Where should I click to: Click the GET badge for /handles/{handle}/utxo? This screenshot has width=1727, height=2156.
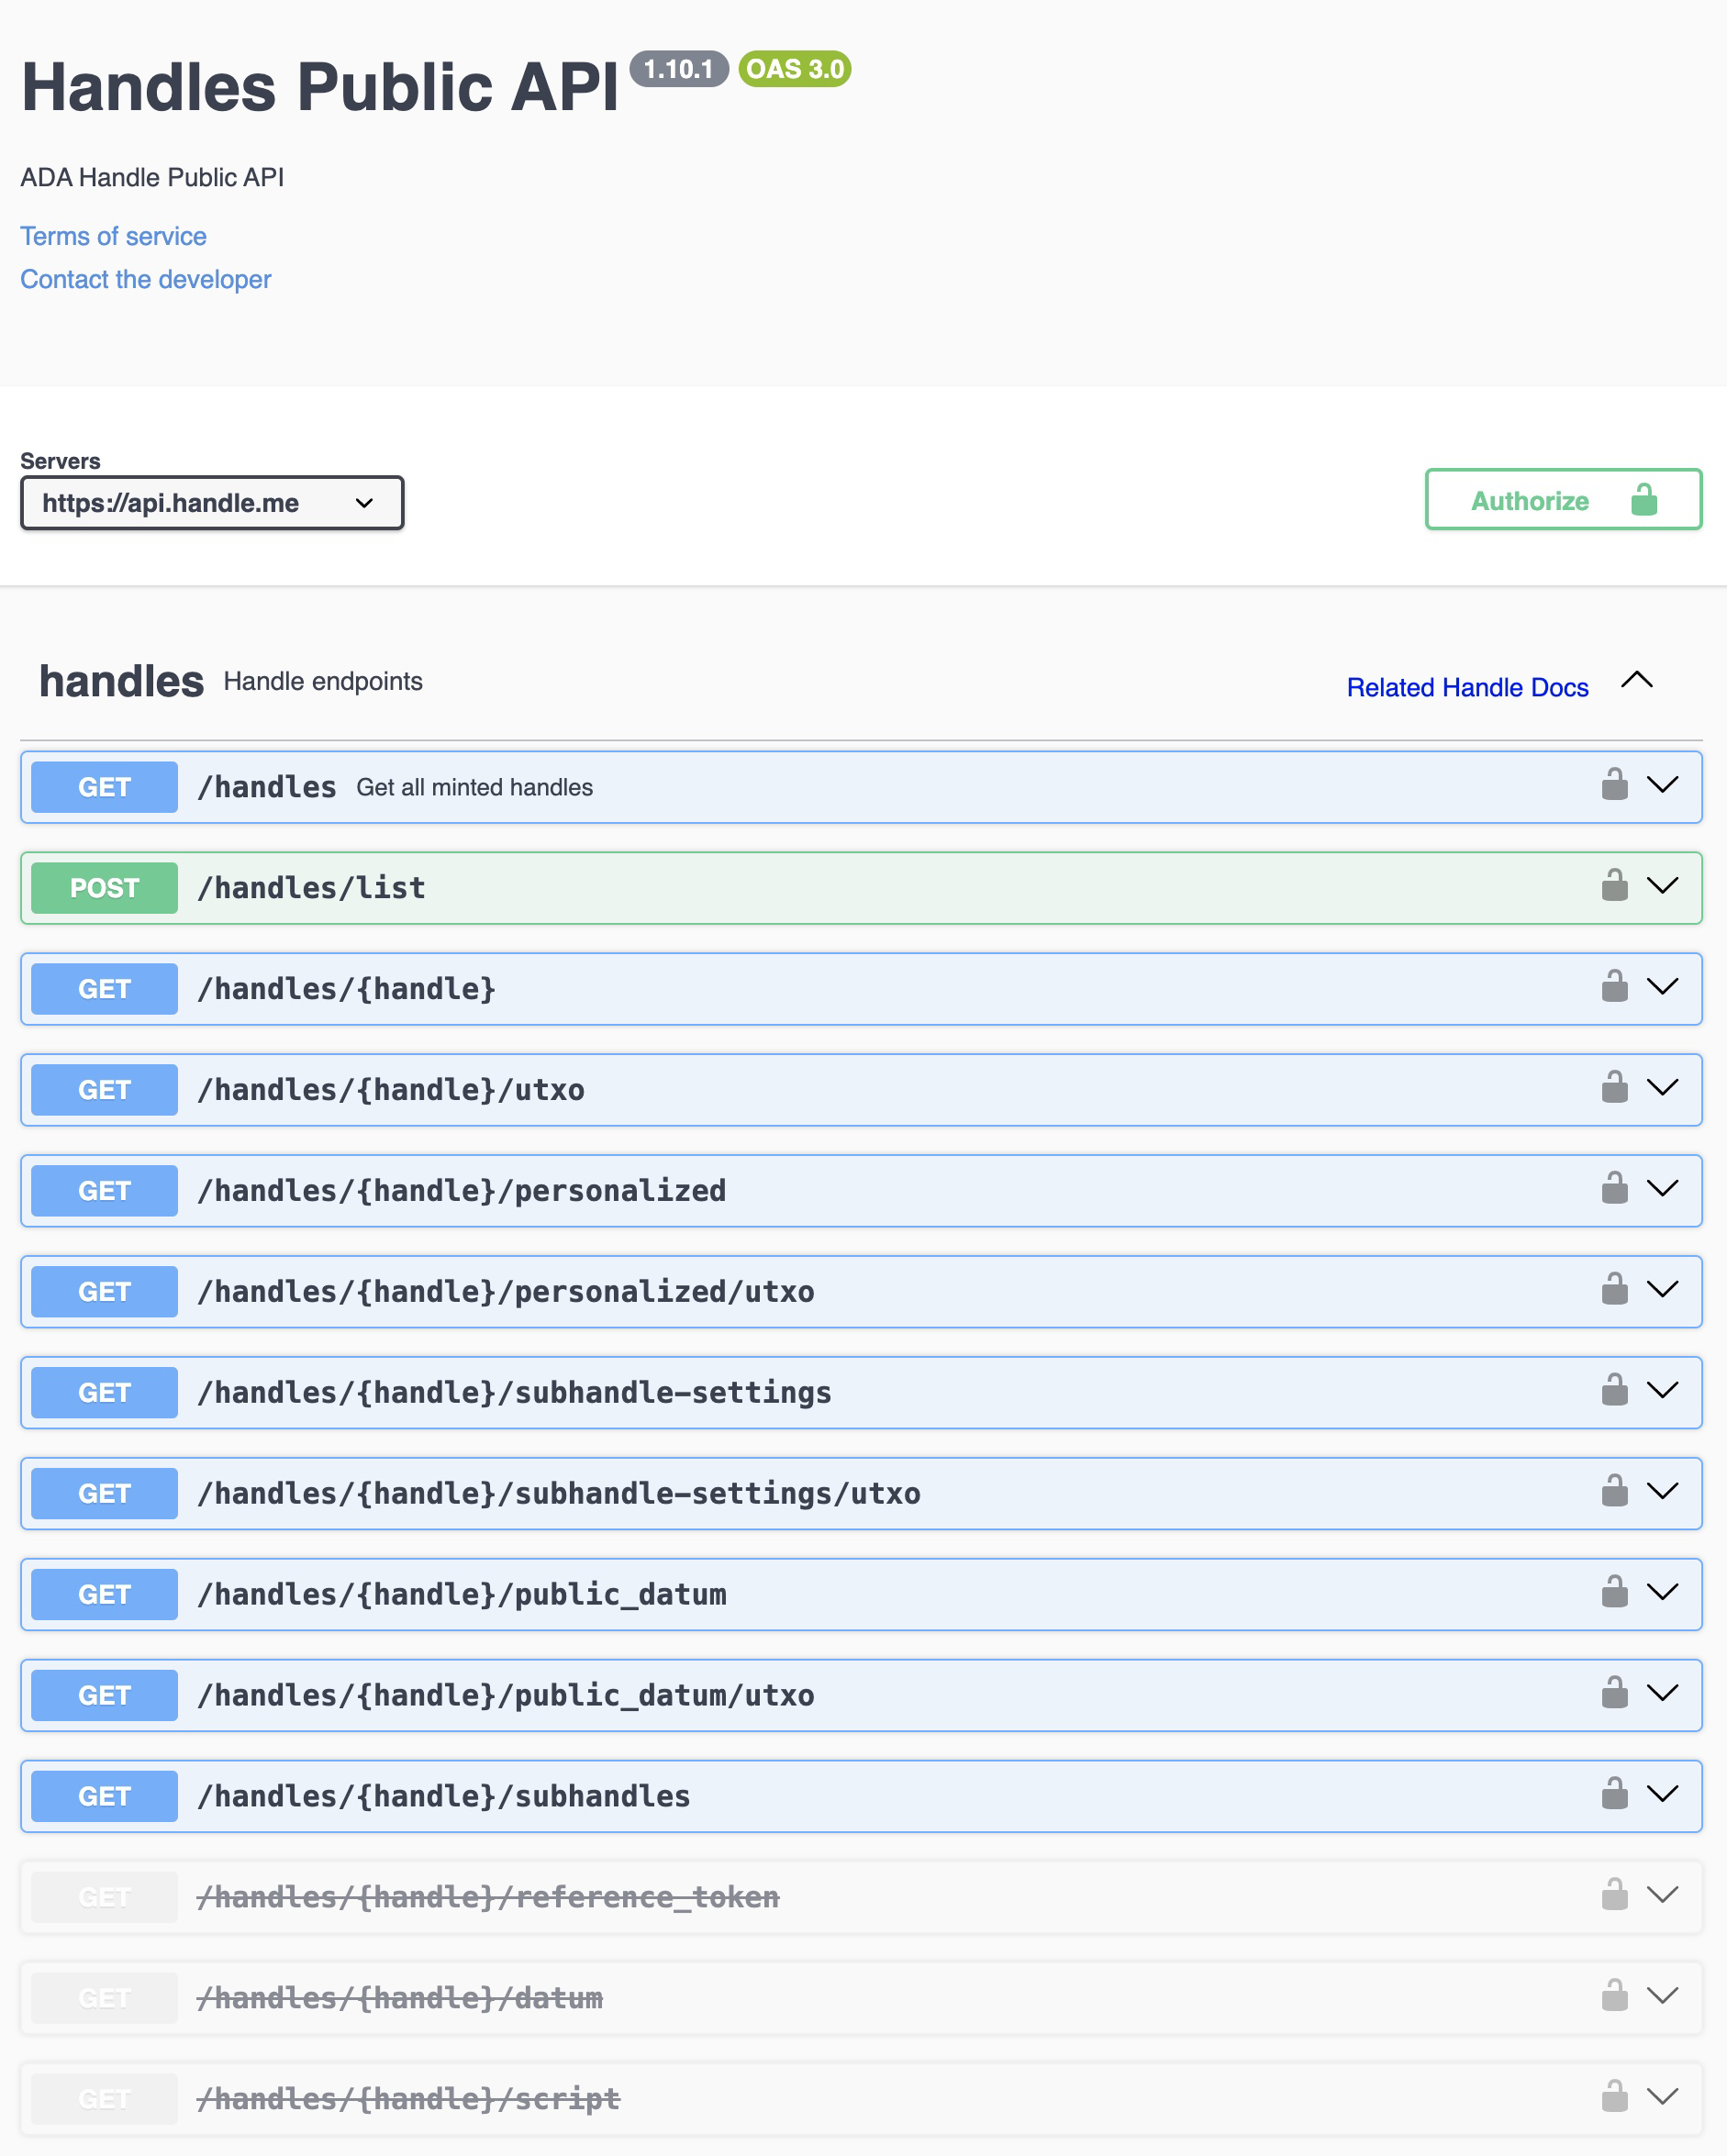tap(104, 1090)
